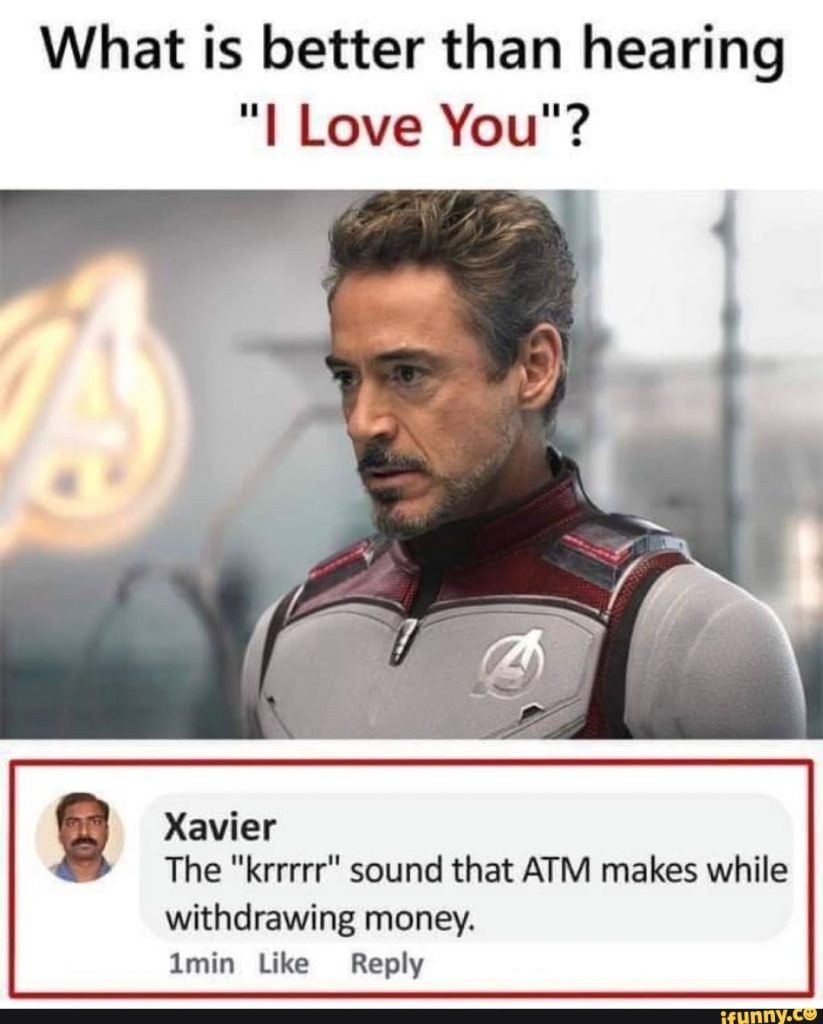Select the comment text mentioning ATM sound

477,894
